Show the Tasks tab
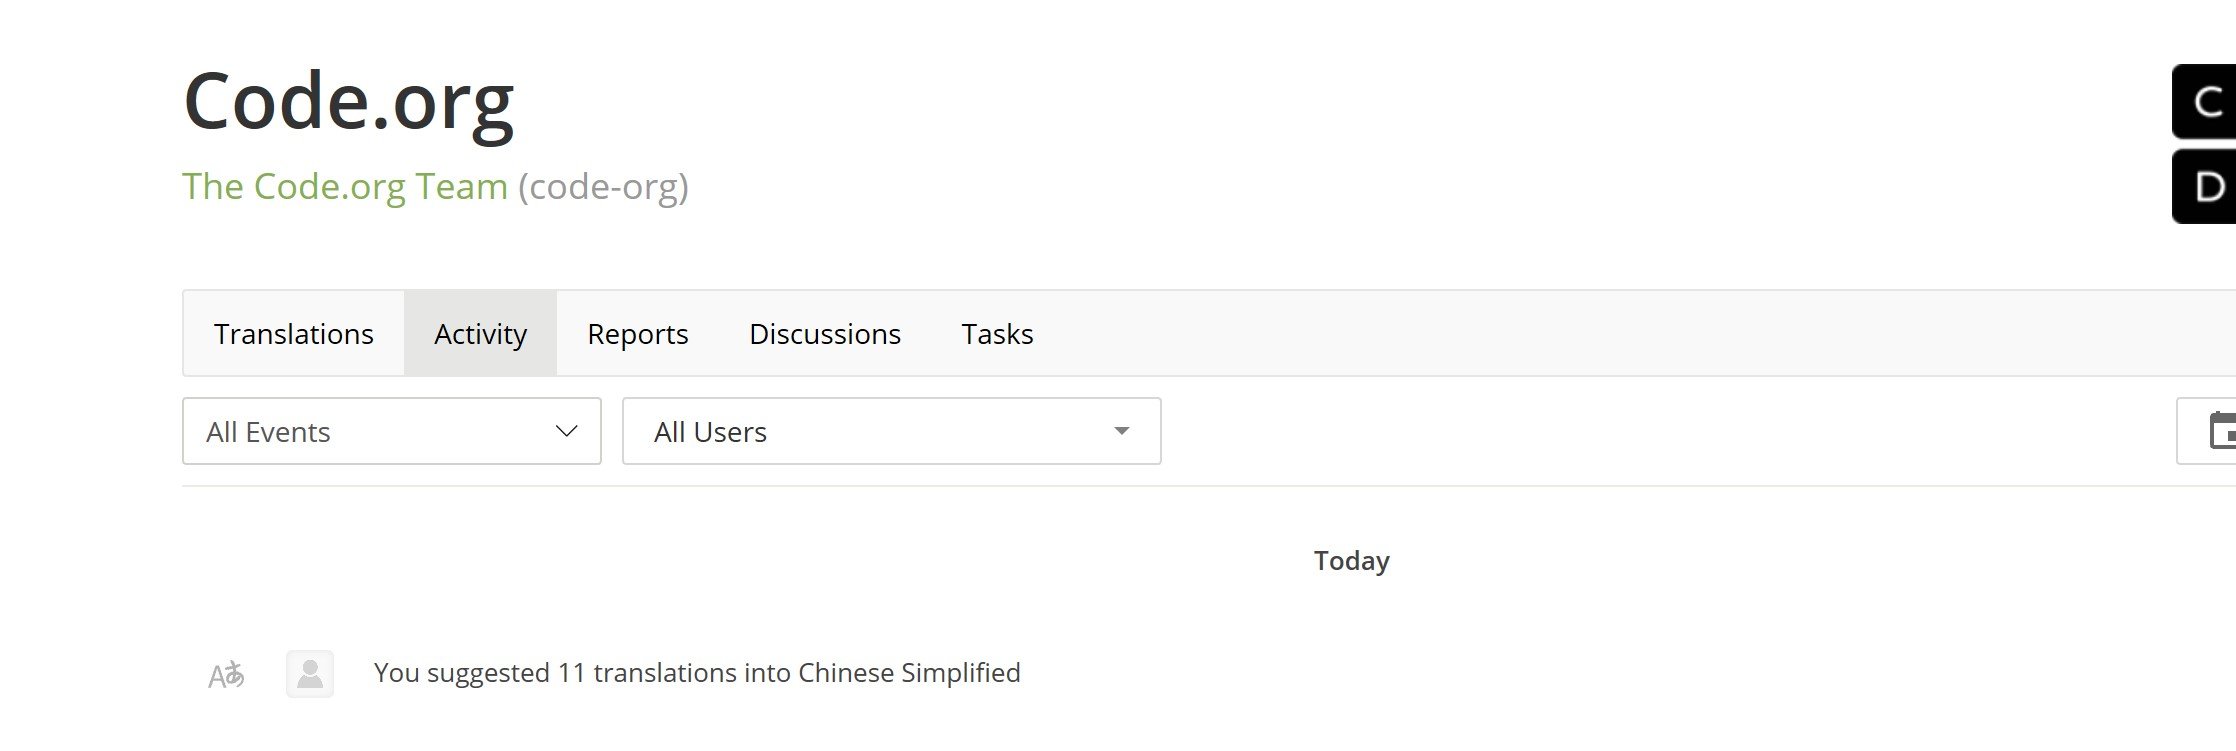Viewport: 2236px width, 751px height. click(997, 334)
